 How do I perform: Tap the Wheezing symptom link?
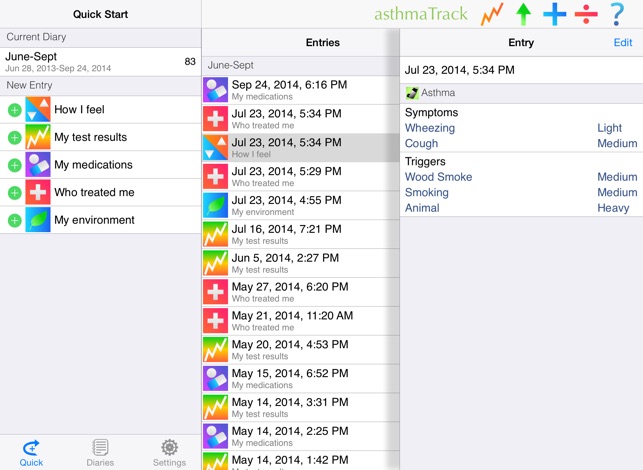tap(430, 128)
